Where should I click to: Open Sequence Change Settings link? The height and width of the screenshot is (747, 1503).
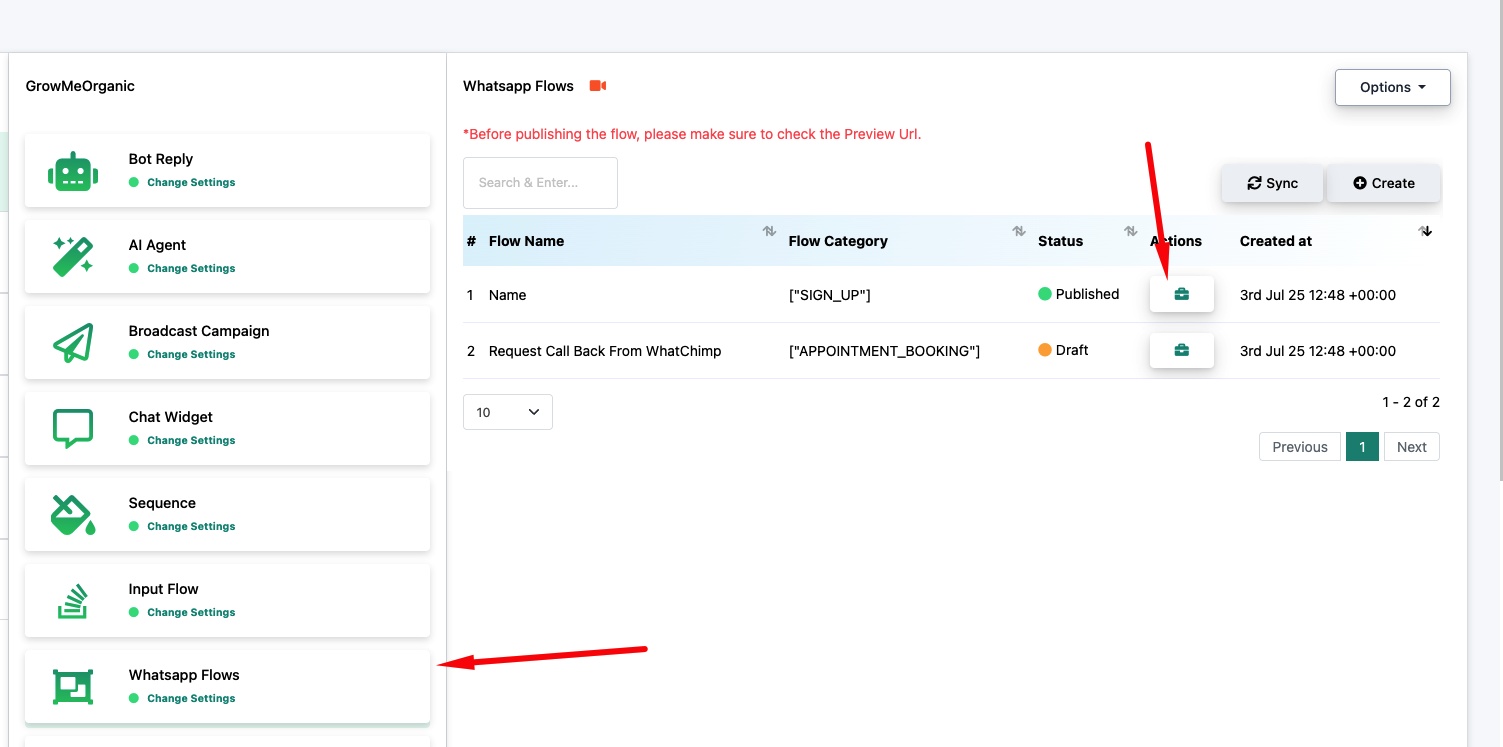[x=191, y=527]
